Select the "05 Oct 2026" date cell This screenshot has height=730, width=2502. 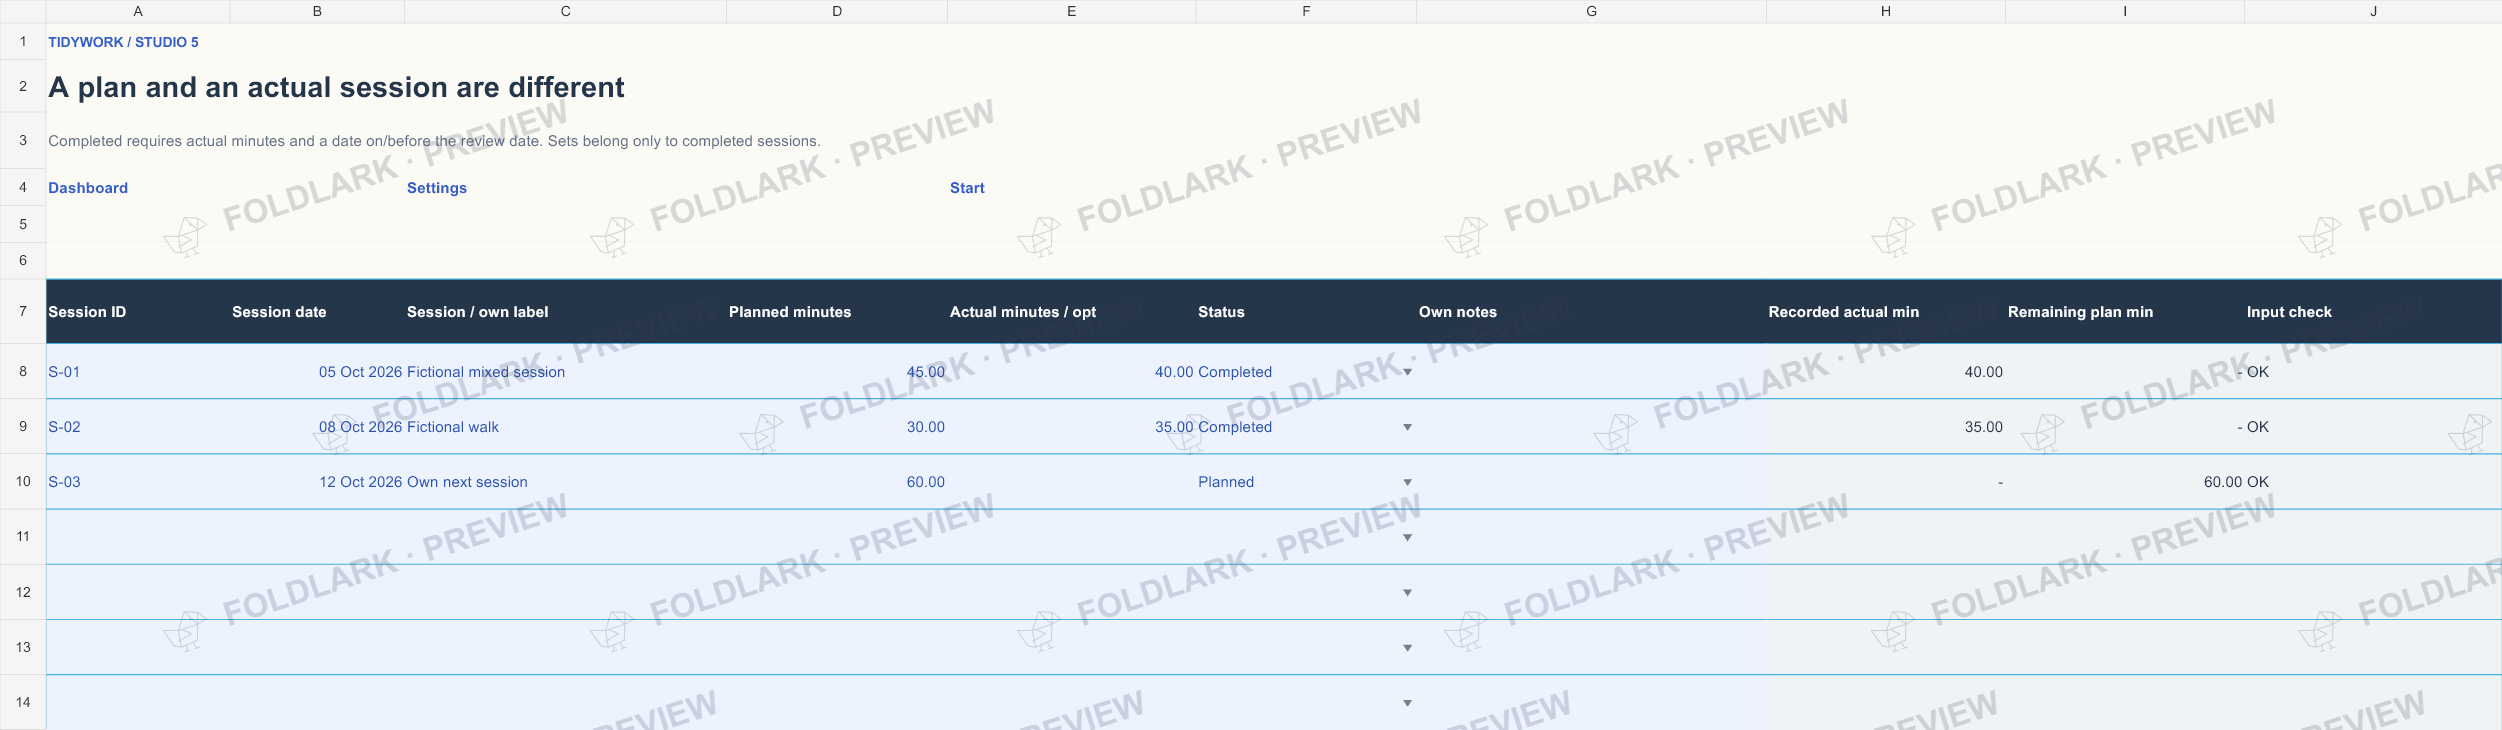tap(317, 372)
